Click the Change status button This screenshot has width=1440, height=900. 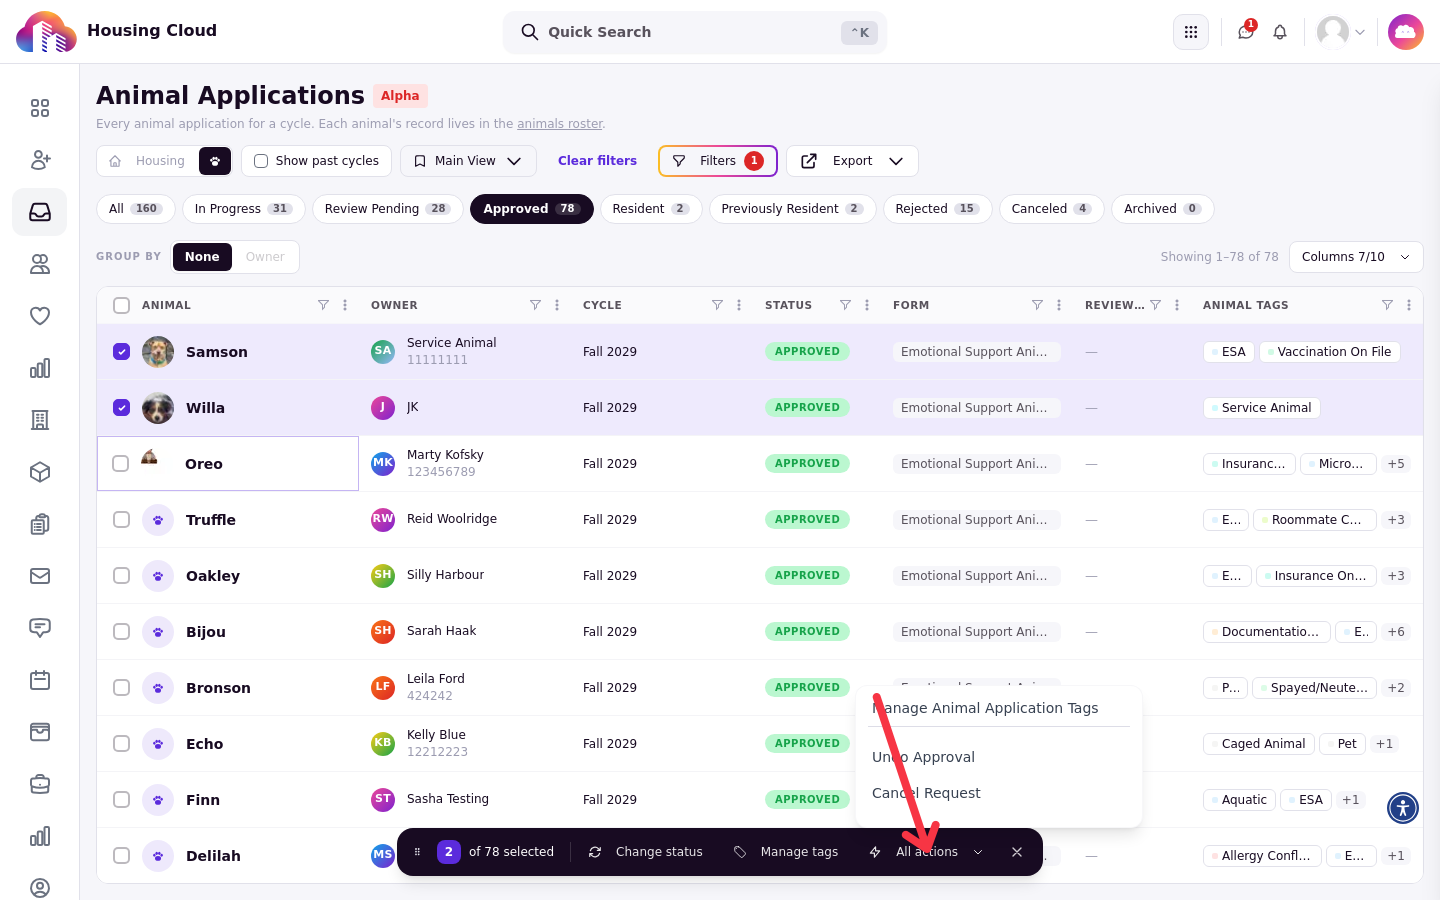(x=646, y=852)
